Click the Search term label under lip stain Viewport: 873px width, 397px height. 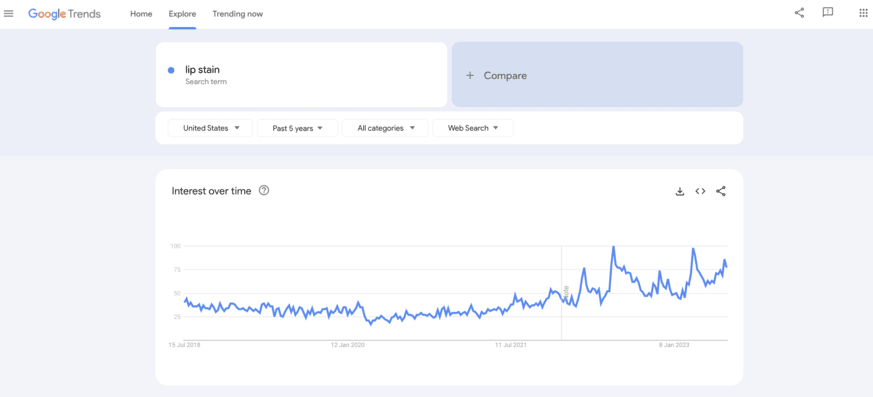pyautogui.click(x=206, y=82)
